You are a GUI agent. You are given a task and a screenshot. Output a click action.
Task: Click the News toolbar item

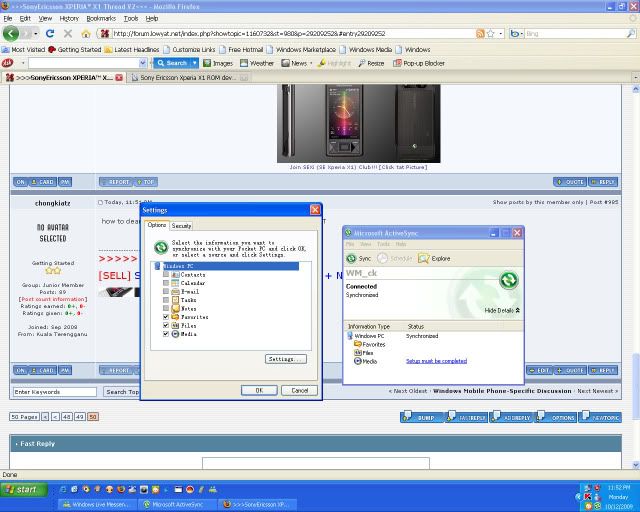294,63
